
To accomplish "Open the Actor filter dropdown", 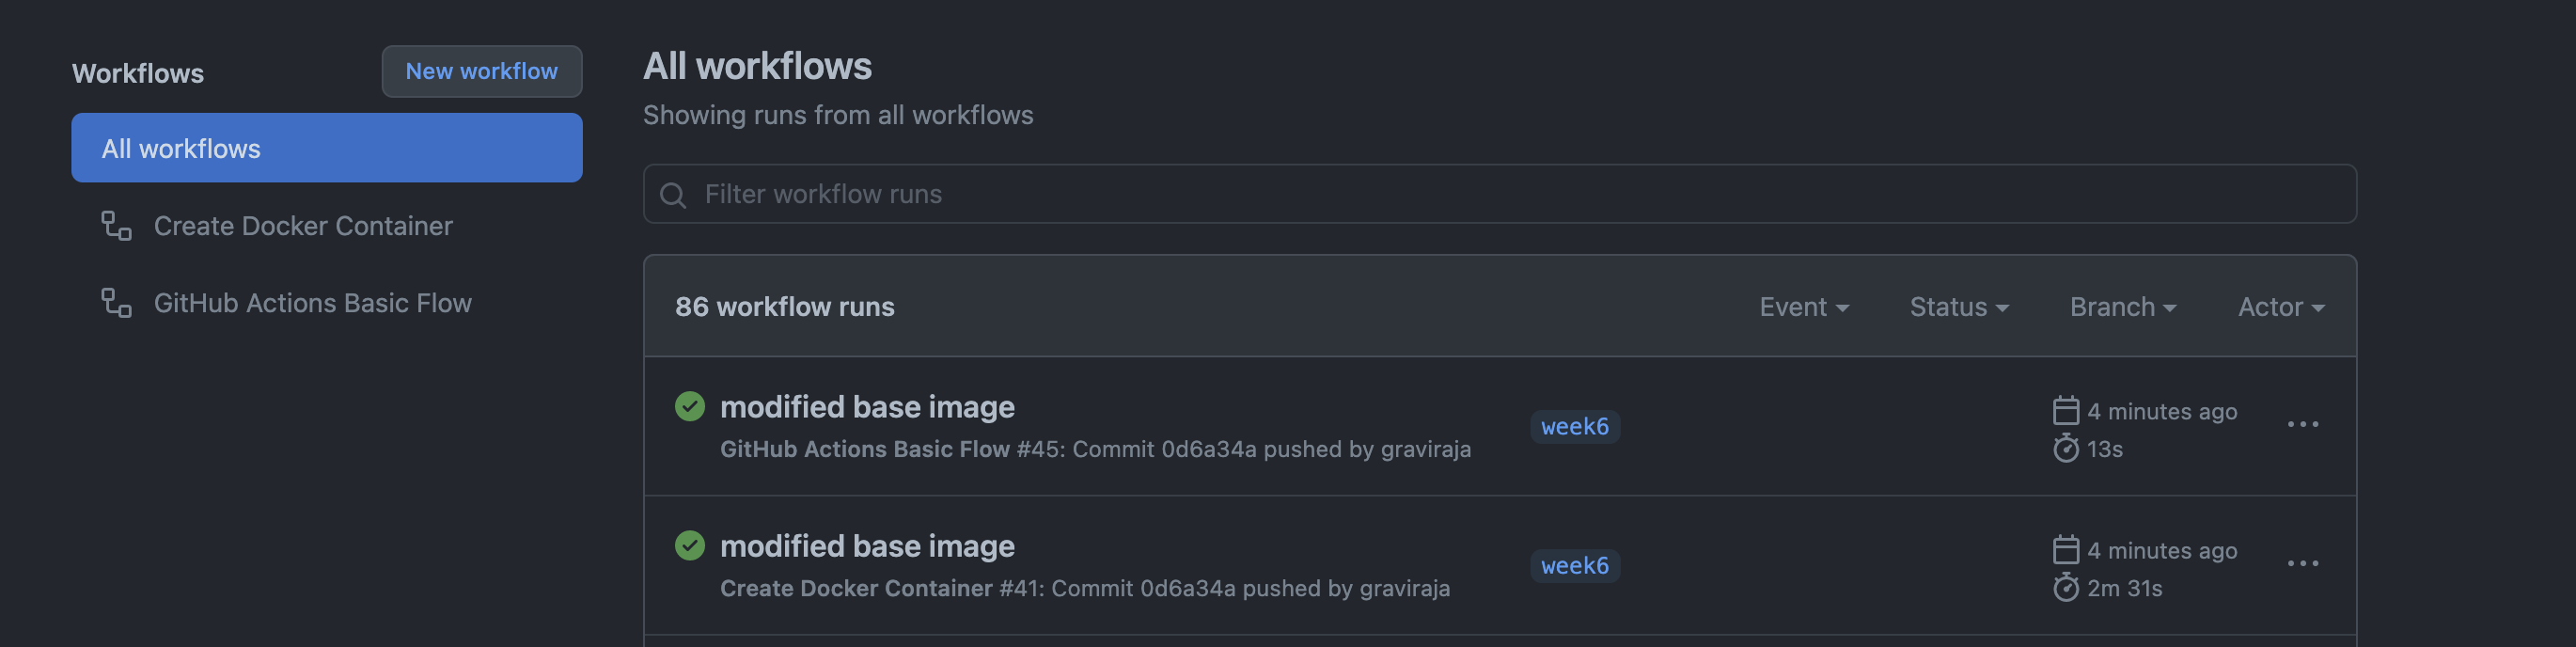I will (2280, 307).
